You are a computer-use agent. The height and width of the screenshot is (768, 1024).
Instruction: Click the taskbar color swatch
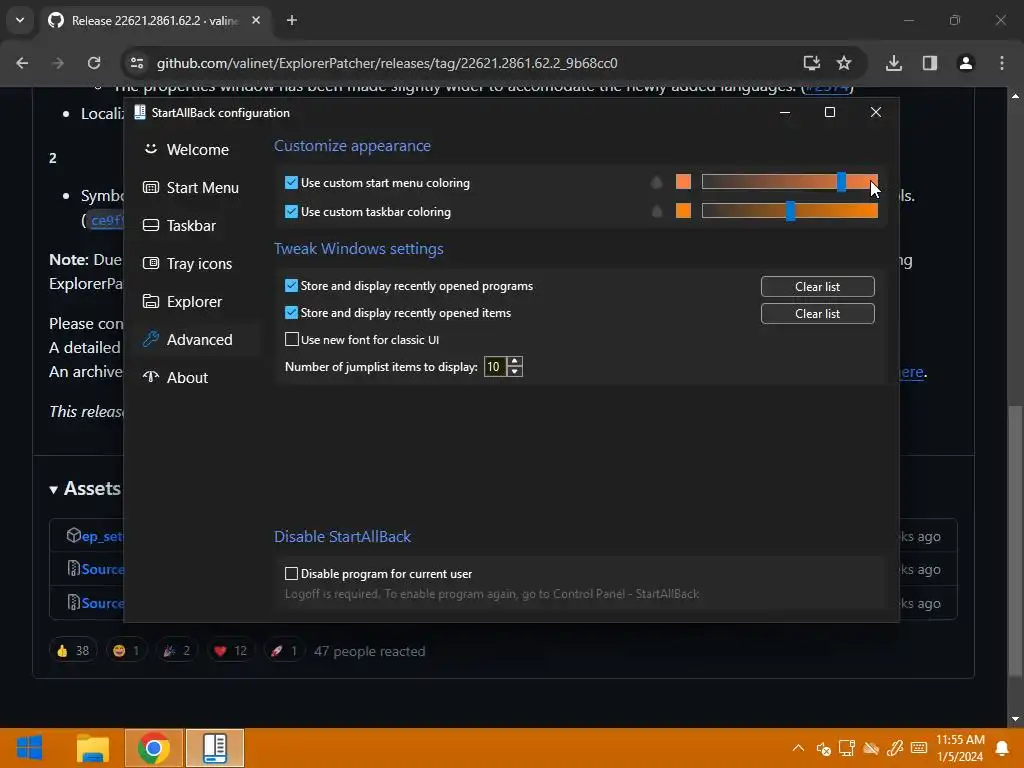[x=683, y=210]
